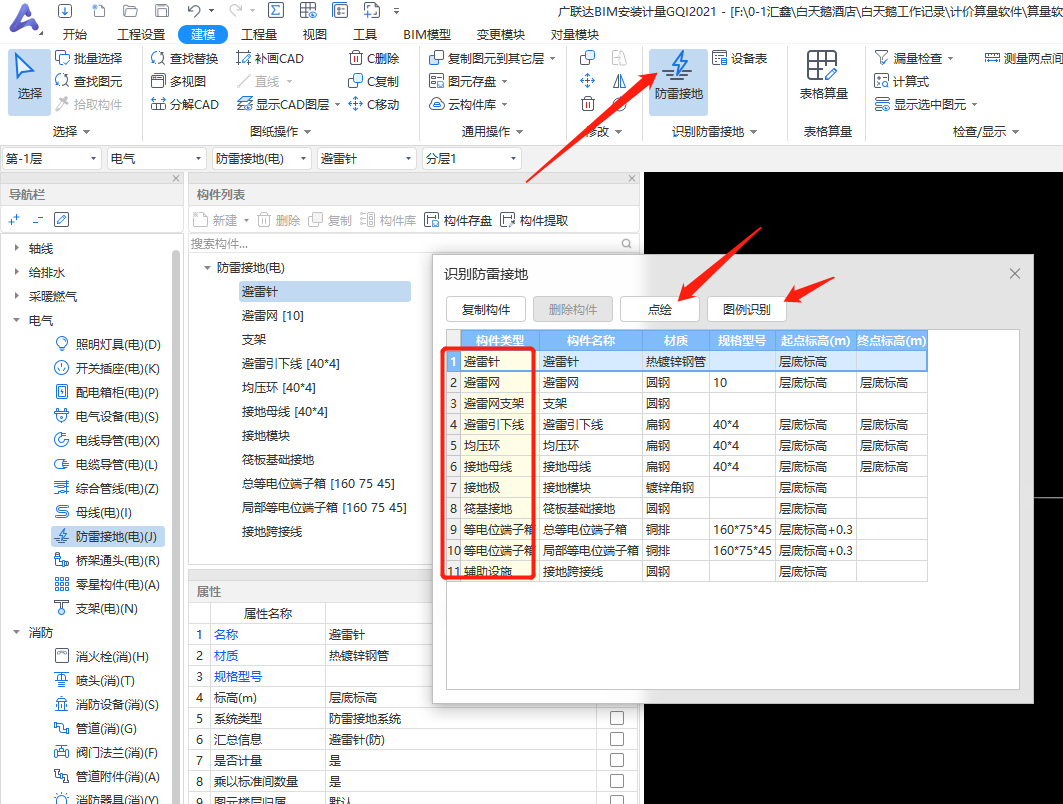Select 照明灯具(电)(D) in navigation
The height and width of the screenshot is (804, 1063).
(x=107, y=344)
